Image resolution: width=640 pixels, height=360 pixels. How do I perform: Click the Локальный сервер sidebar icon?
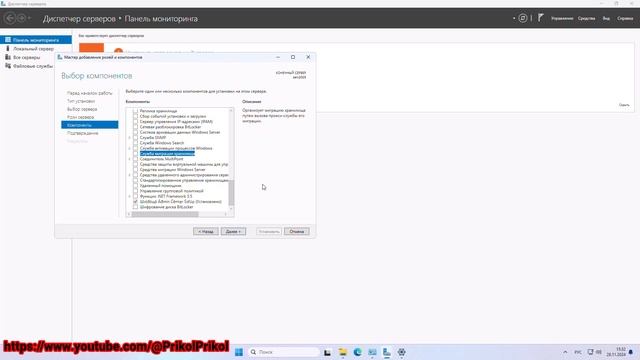click(8, 49)
